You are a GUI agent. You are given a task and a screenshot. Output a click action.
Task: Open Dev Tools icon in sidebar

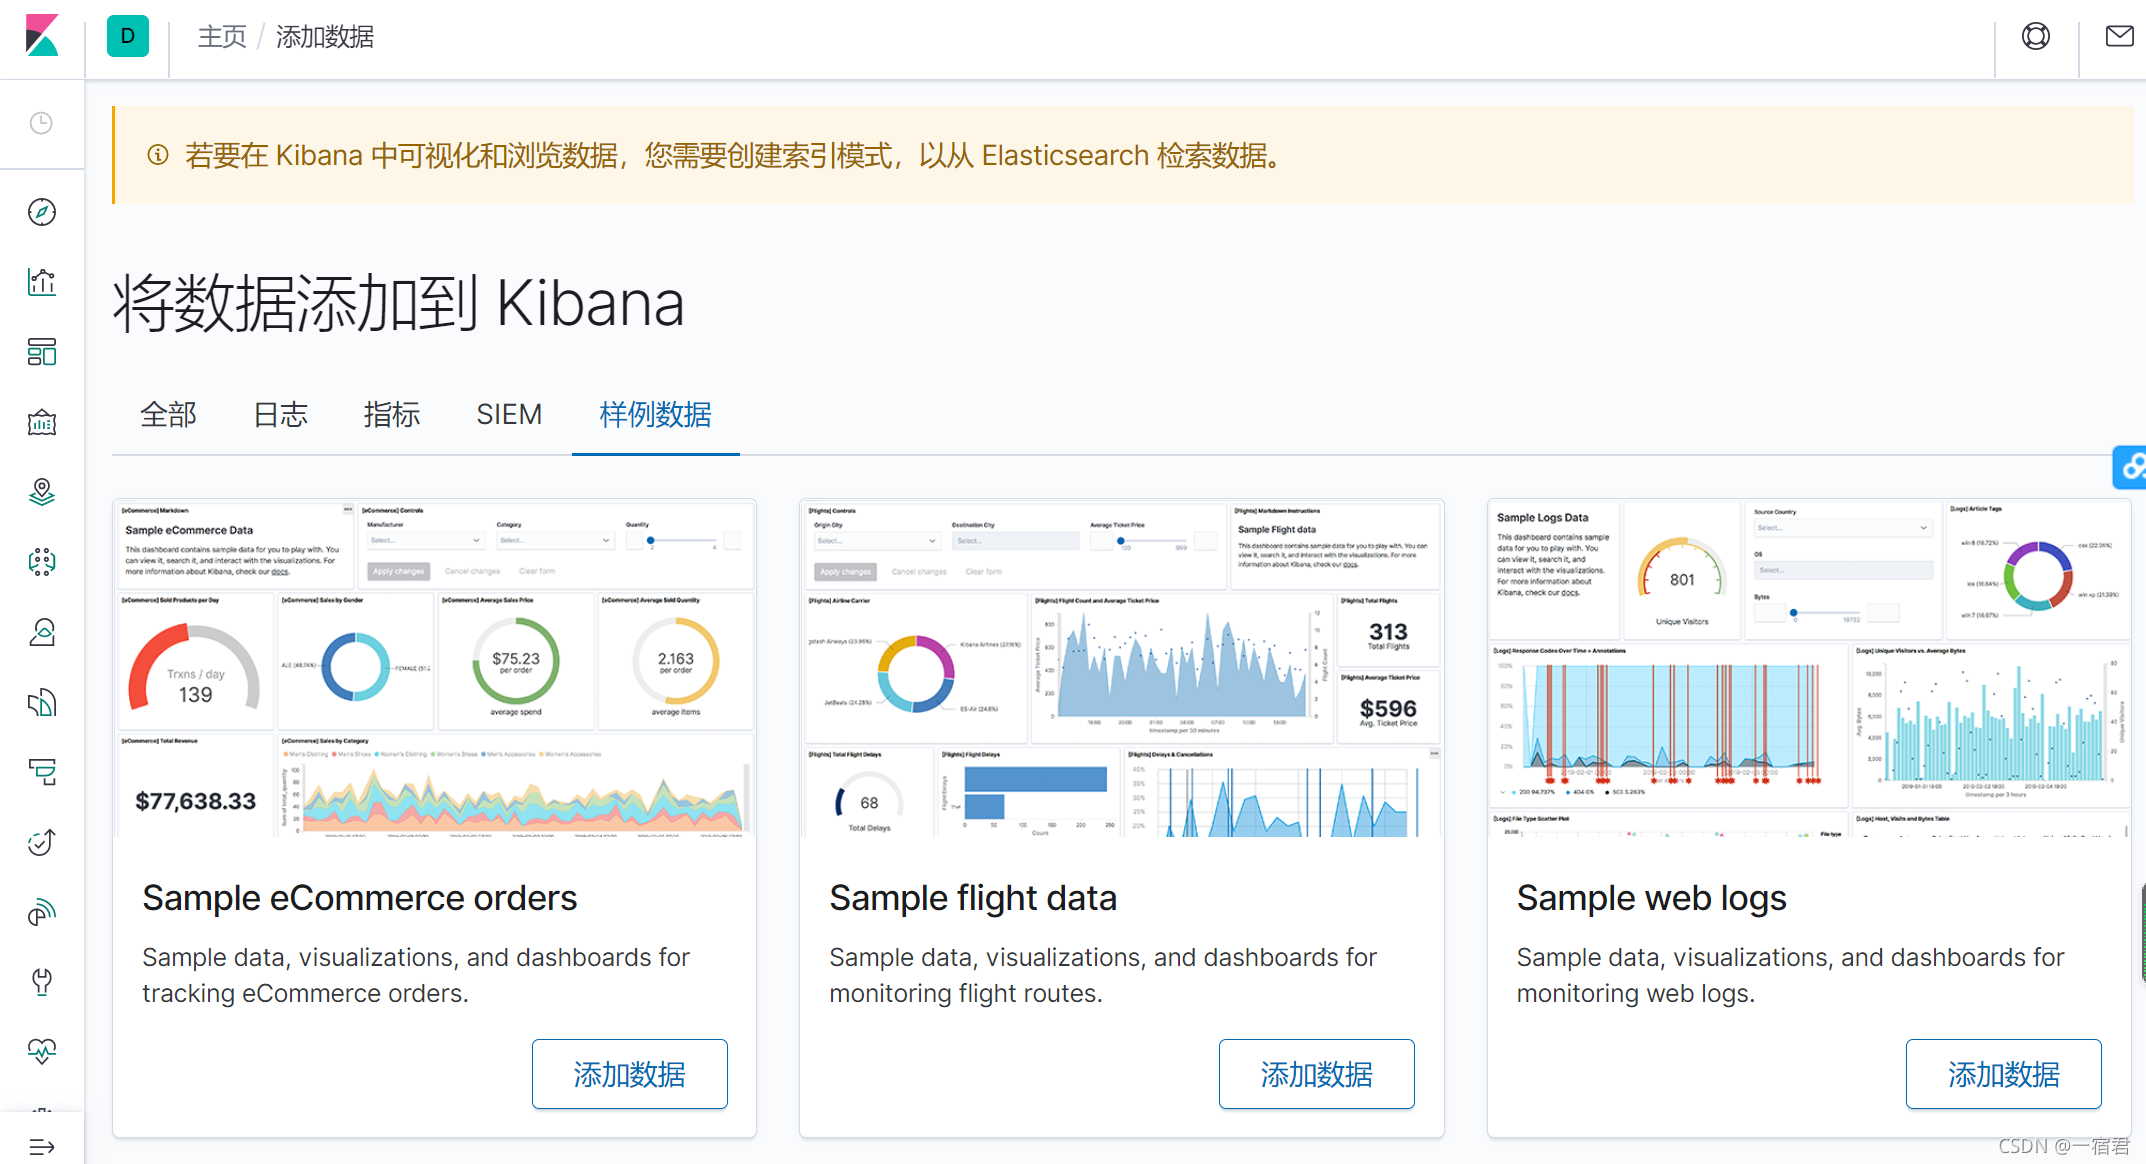coord(41,982)
